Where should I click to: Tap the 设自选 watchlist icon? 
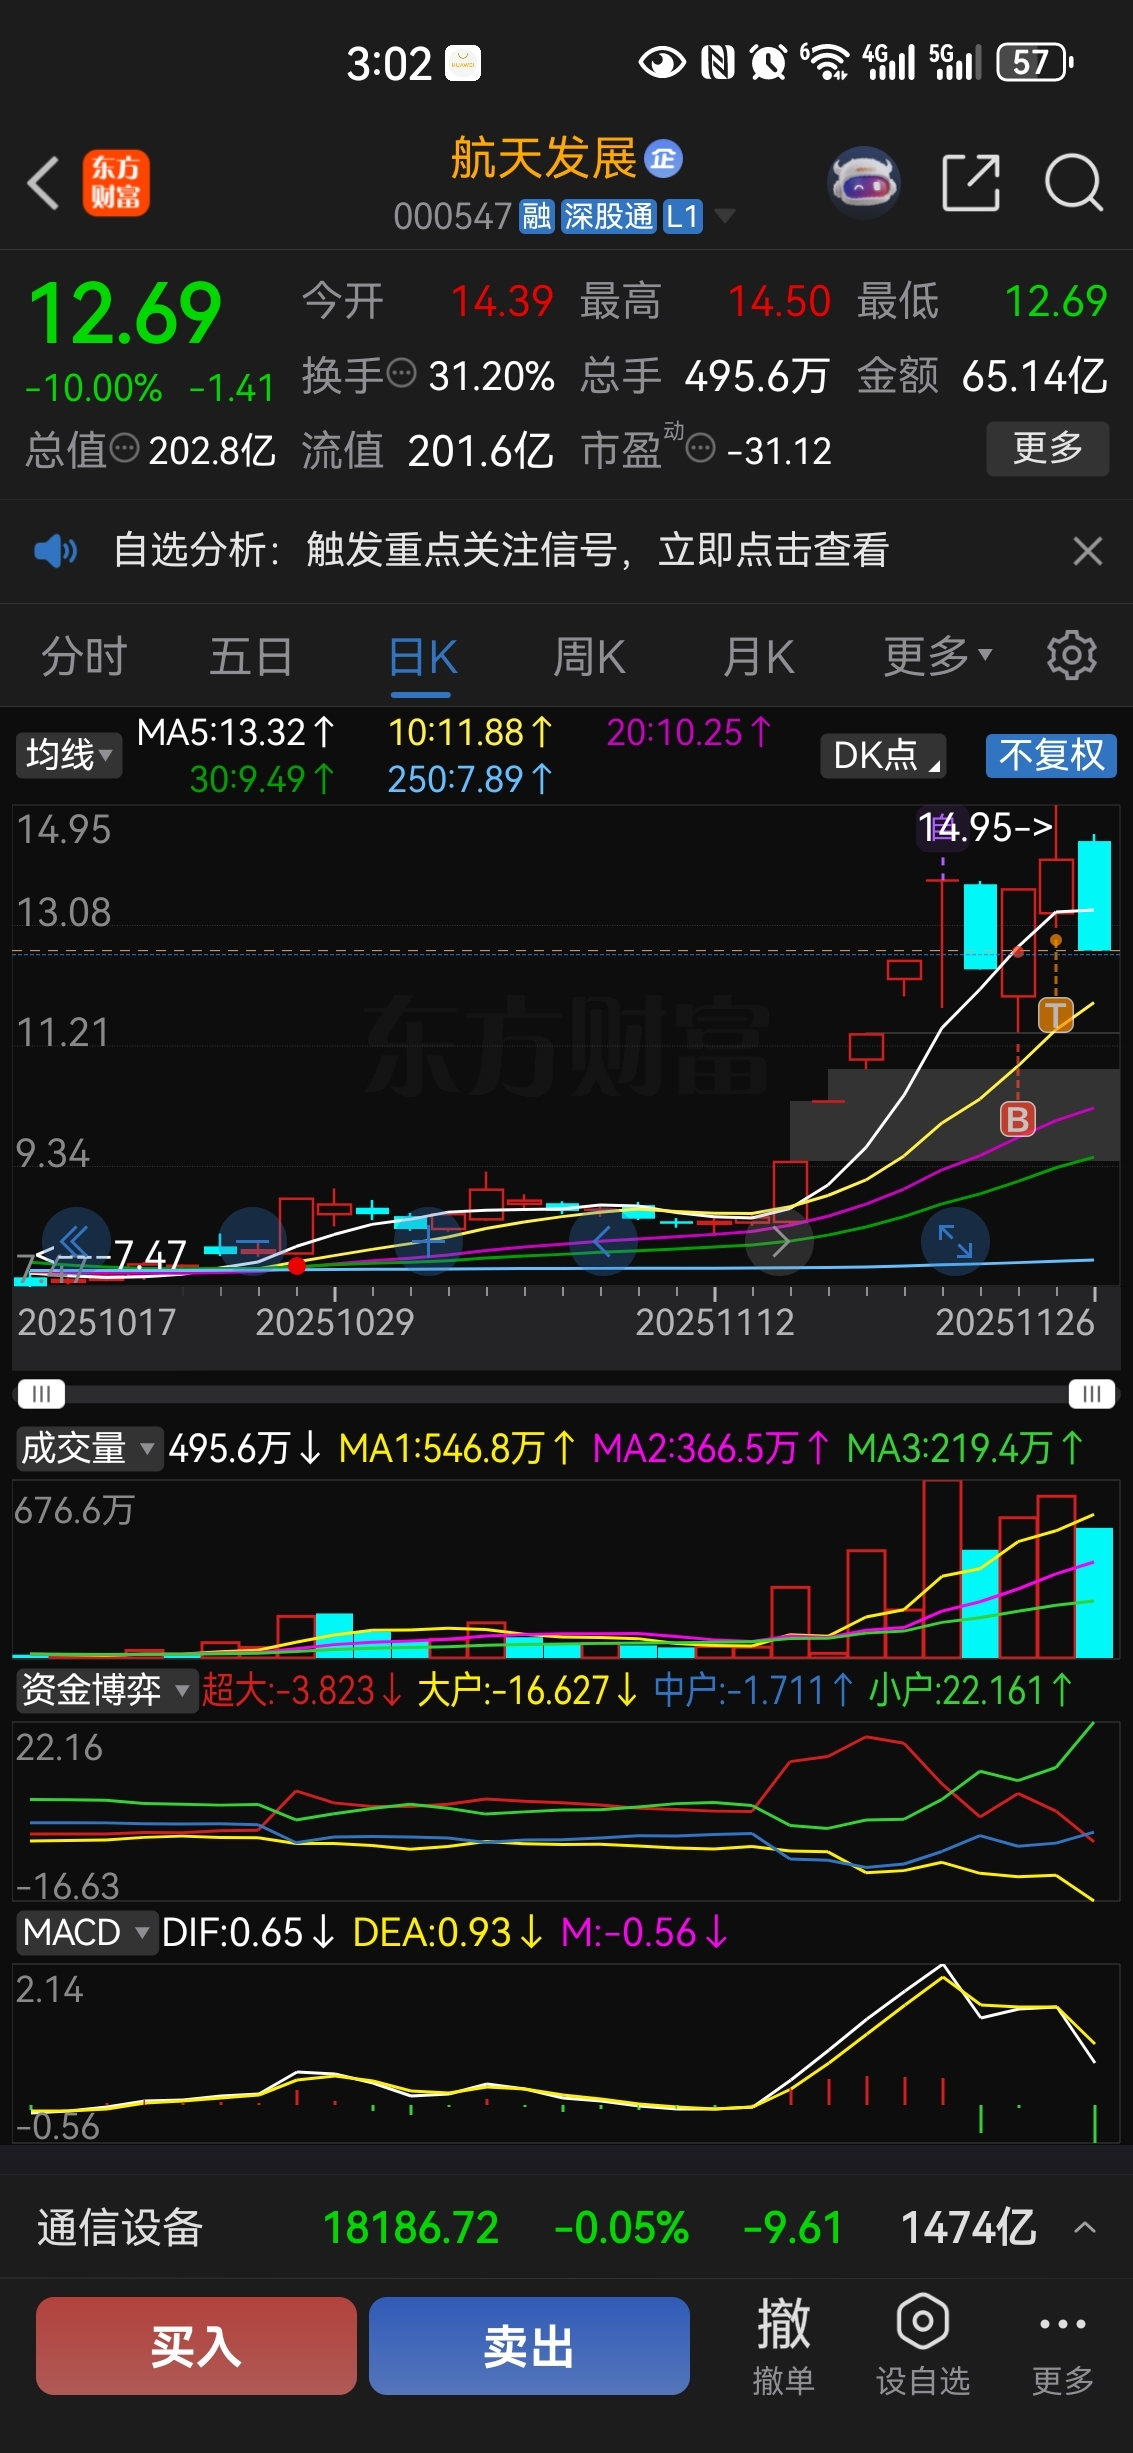(922, 2345)
